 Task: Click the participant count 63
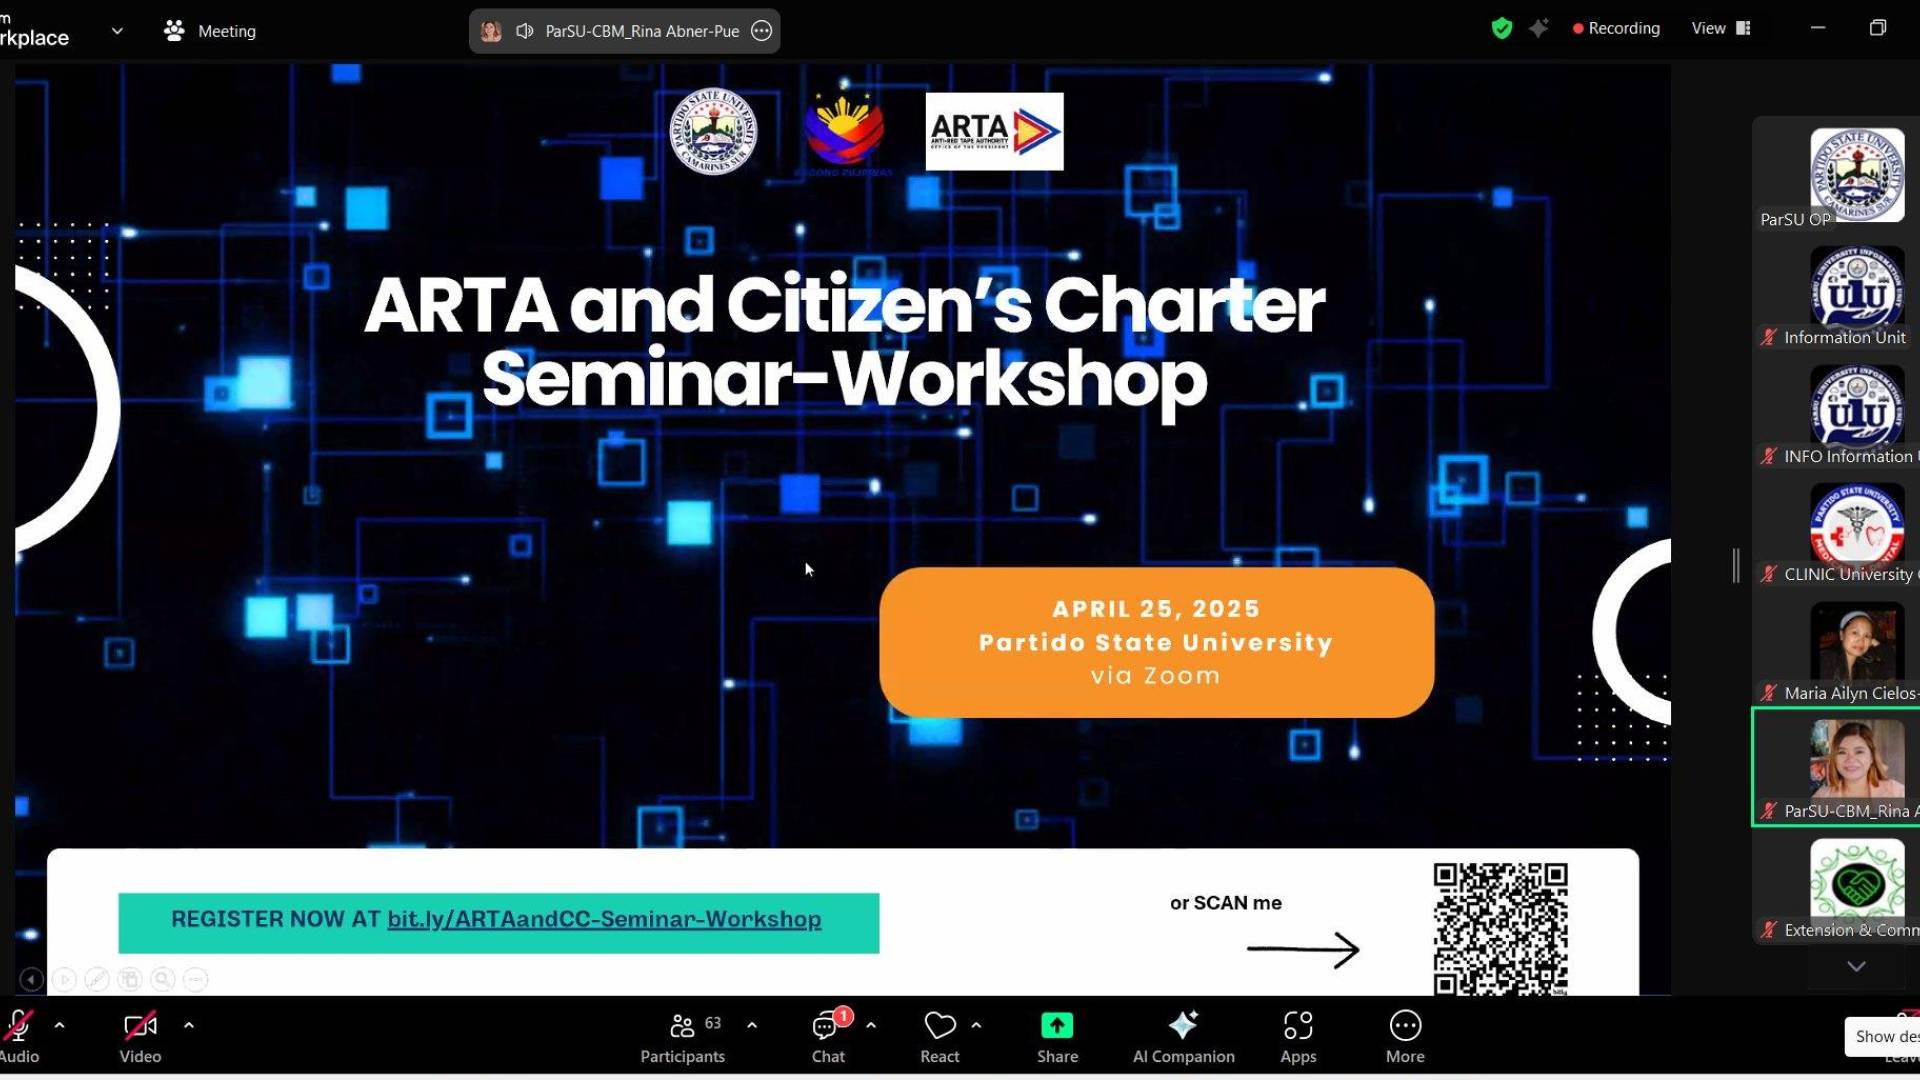(713, 1023)
